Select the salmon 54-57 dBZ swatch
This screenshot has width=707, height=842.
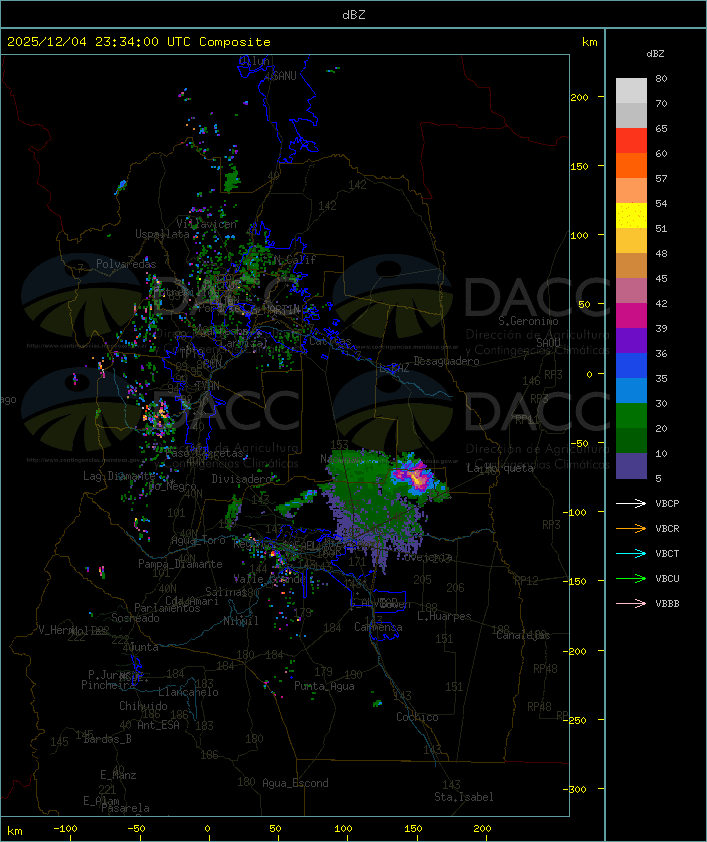[x=631, y=191]
